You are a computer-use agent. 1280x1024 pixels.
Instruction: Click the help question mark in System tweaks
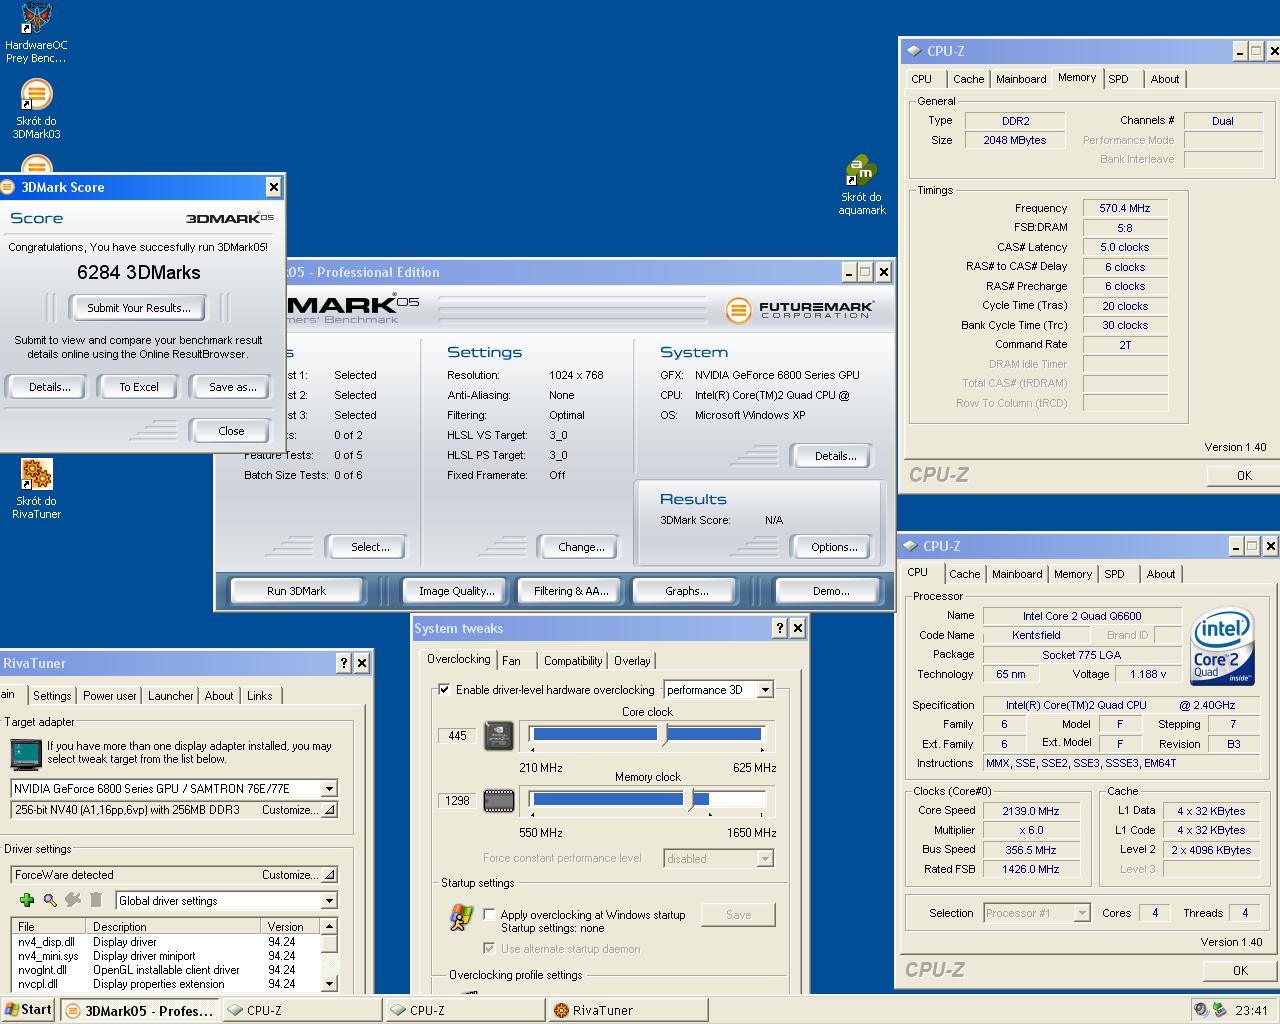tap(780, 628)
